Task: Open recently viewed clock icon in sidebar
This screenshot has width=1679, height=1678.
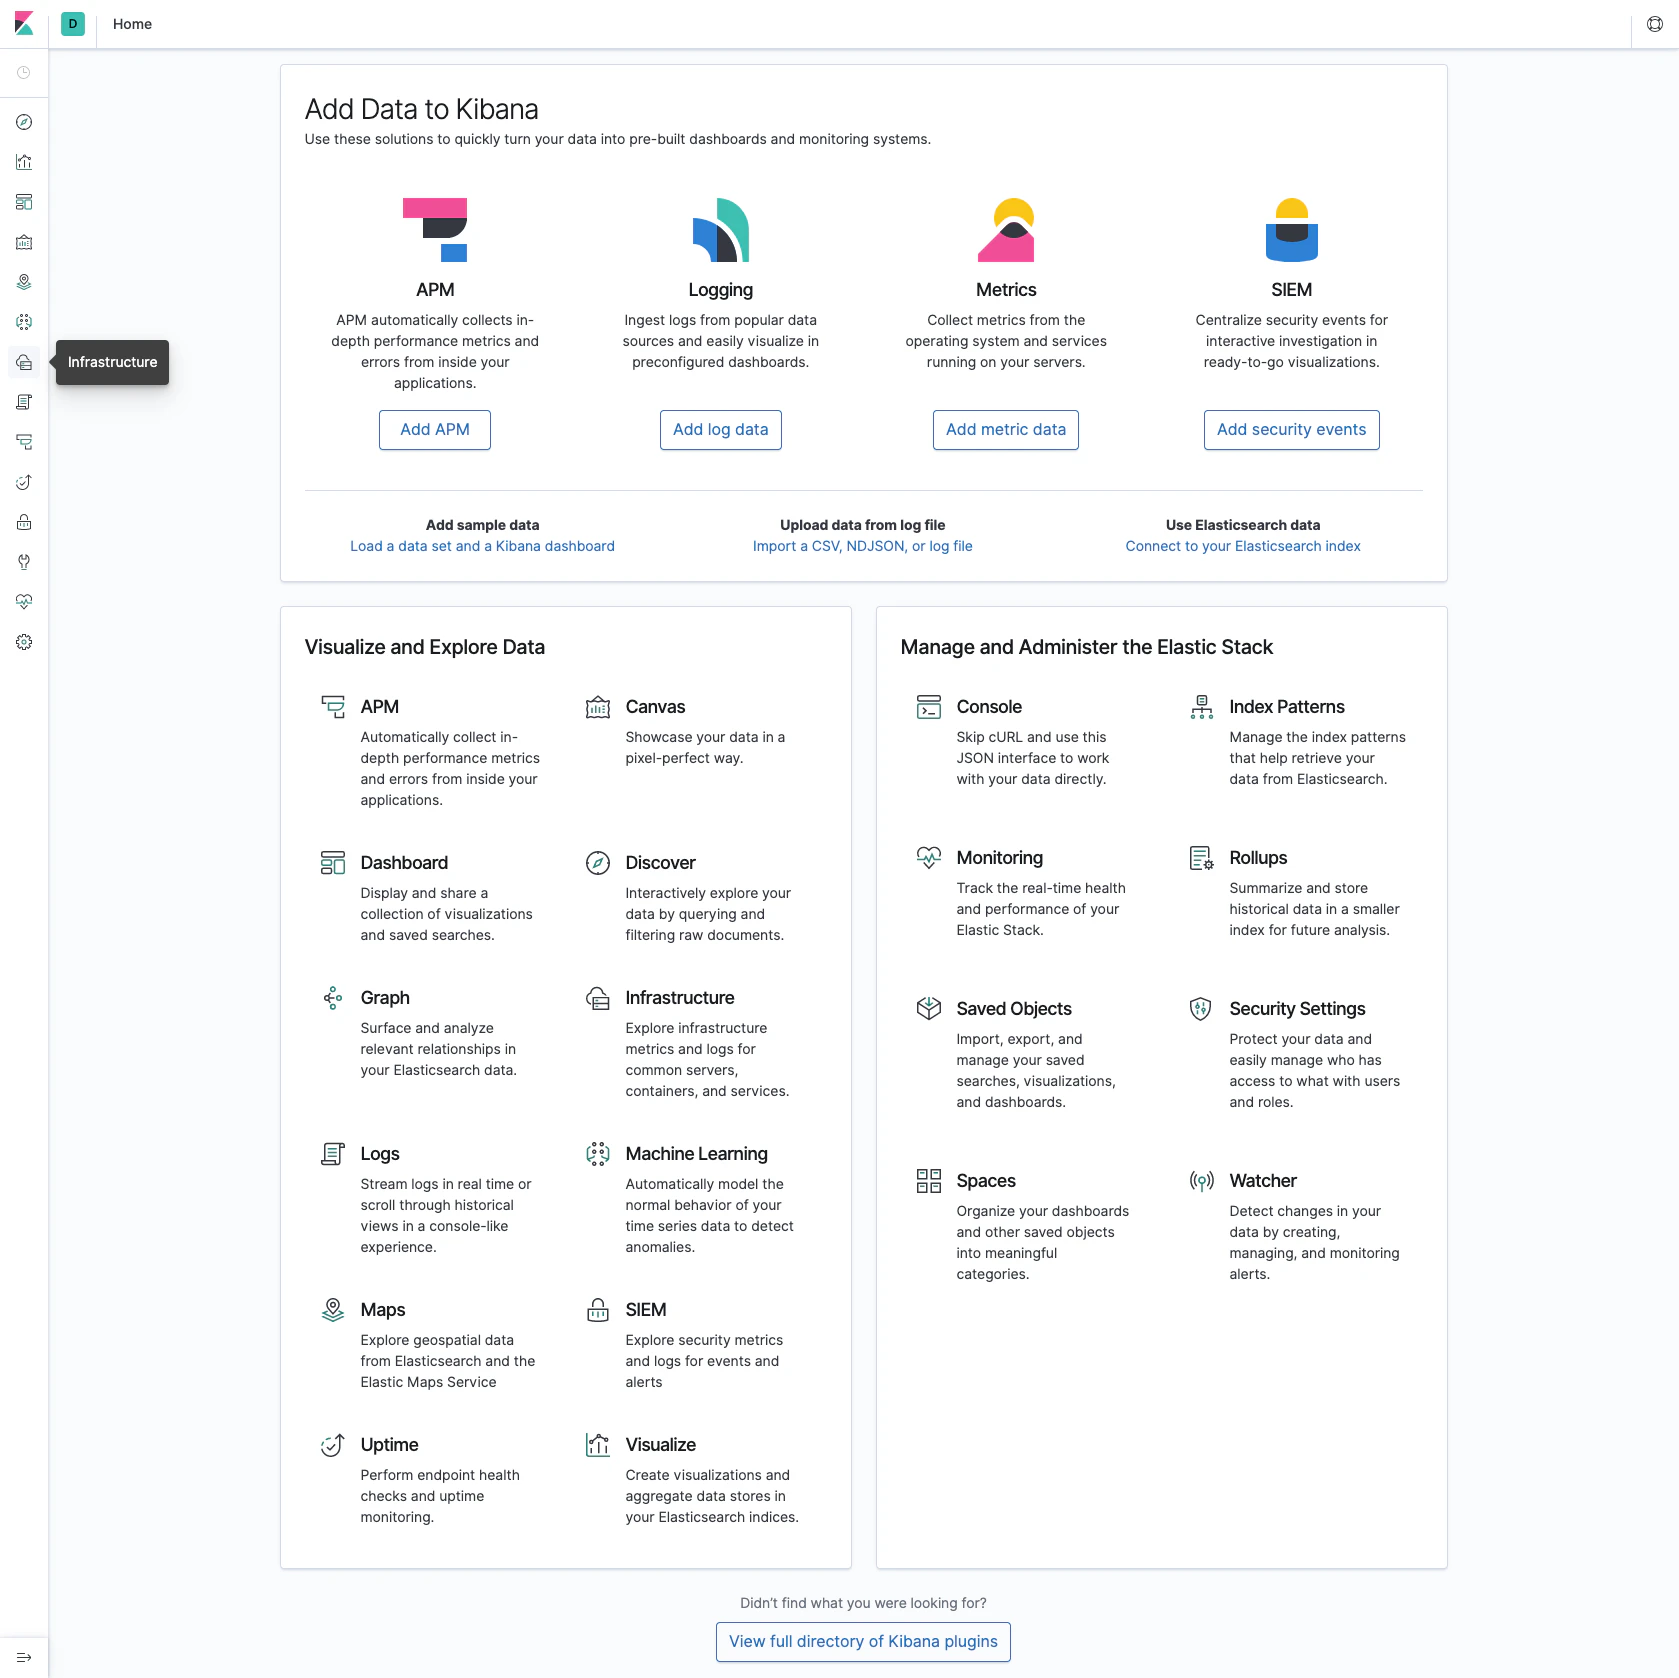Action: 24,73
